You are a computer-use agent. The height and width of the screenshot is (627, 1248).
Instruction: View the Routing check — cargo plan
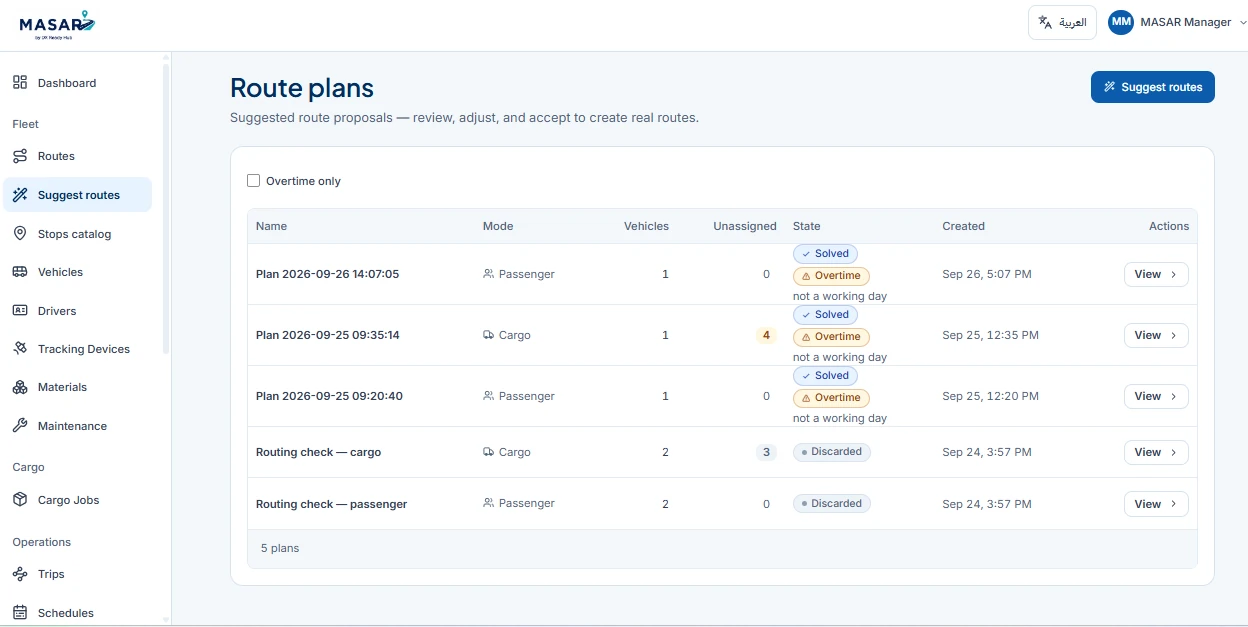click(1156, 452)
